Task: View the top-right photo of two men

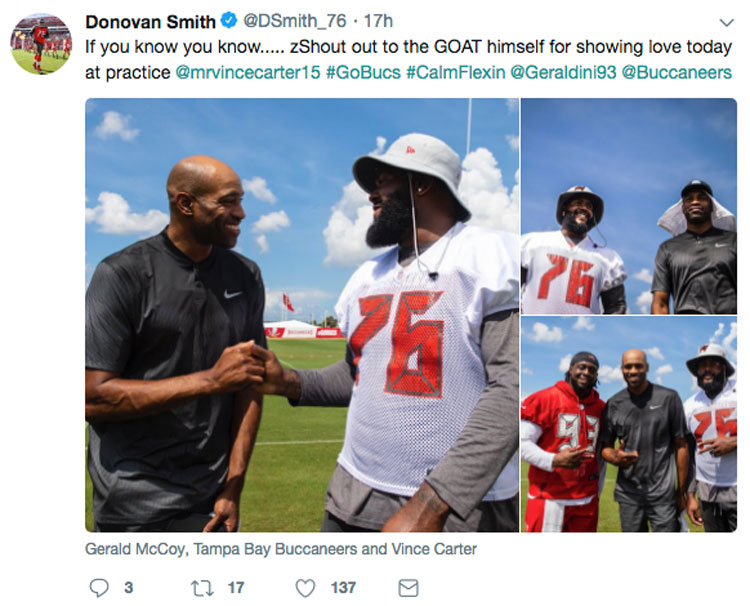Action: 629,206
